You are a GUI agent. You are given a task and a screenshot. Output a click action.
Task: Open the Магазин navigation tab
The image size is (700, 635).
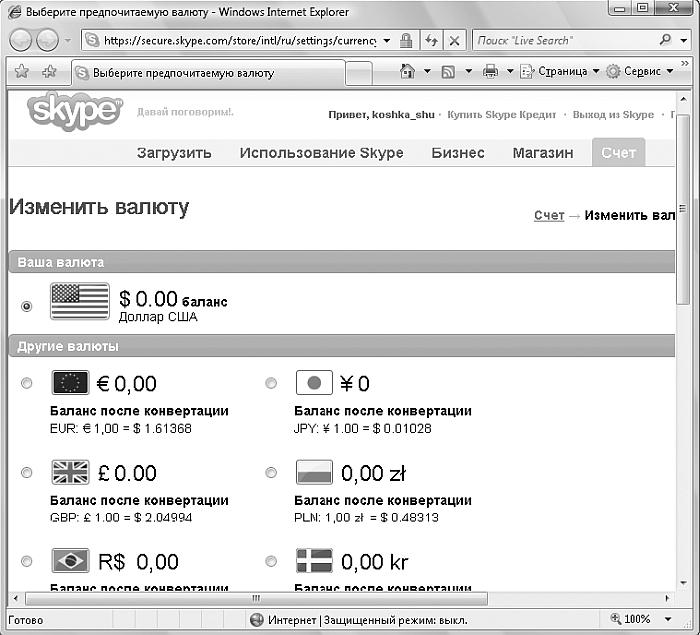pos(543,153)
